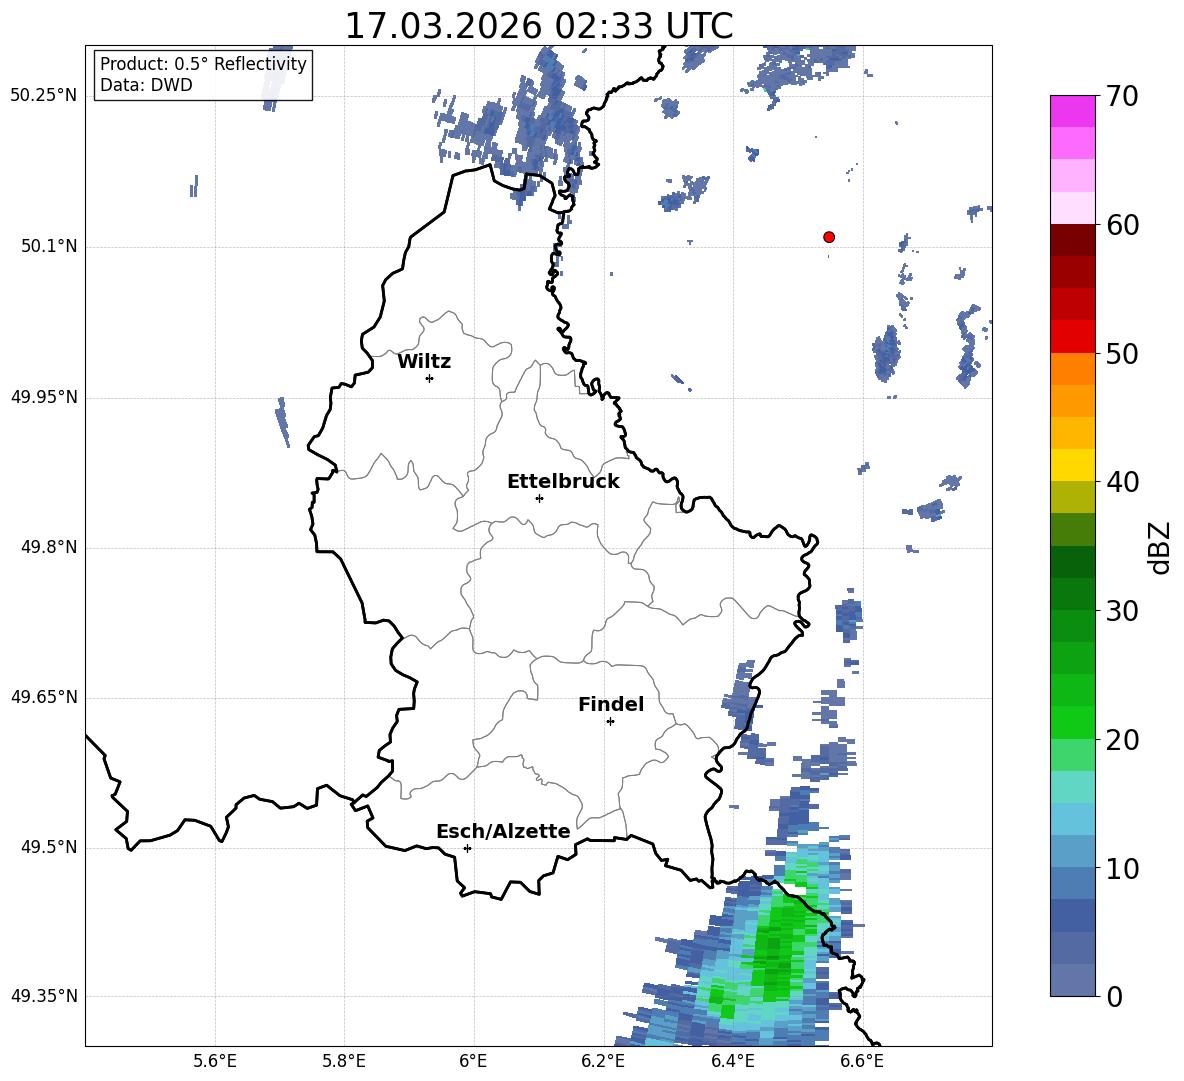Viewport: 1184px width, 1081px height.
Task: Click the 50.25°N latitude label
Action: click(44, 96)
